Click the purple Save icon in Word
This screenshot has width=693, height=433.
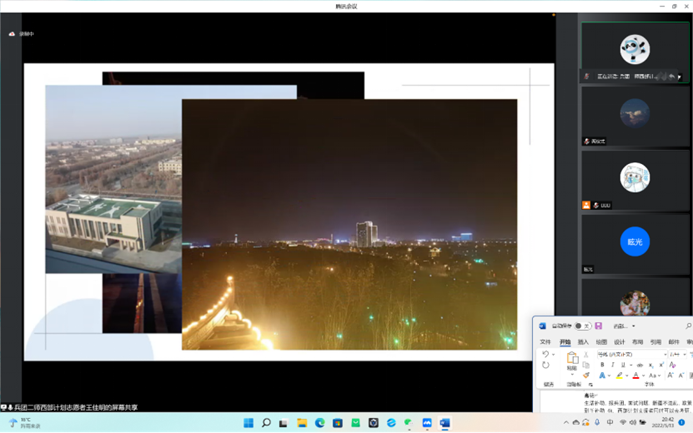click(598, 326)
